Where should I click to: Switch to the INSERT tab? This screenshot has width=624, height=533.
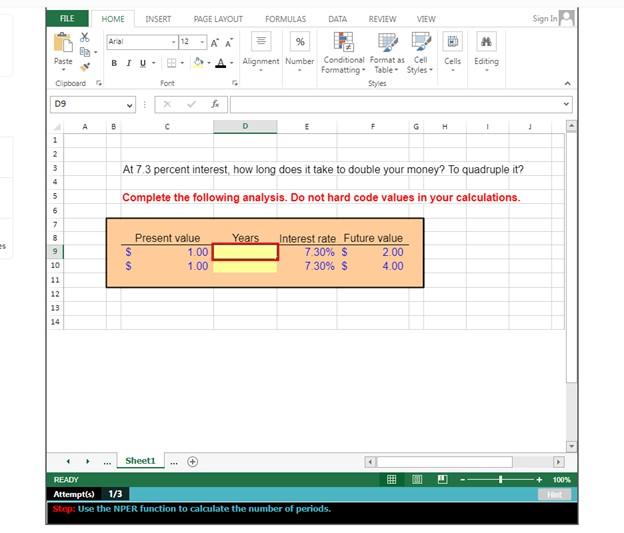point(158,19)
